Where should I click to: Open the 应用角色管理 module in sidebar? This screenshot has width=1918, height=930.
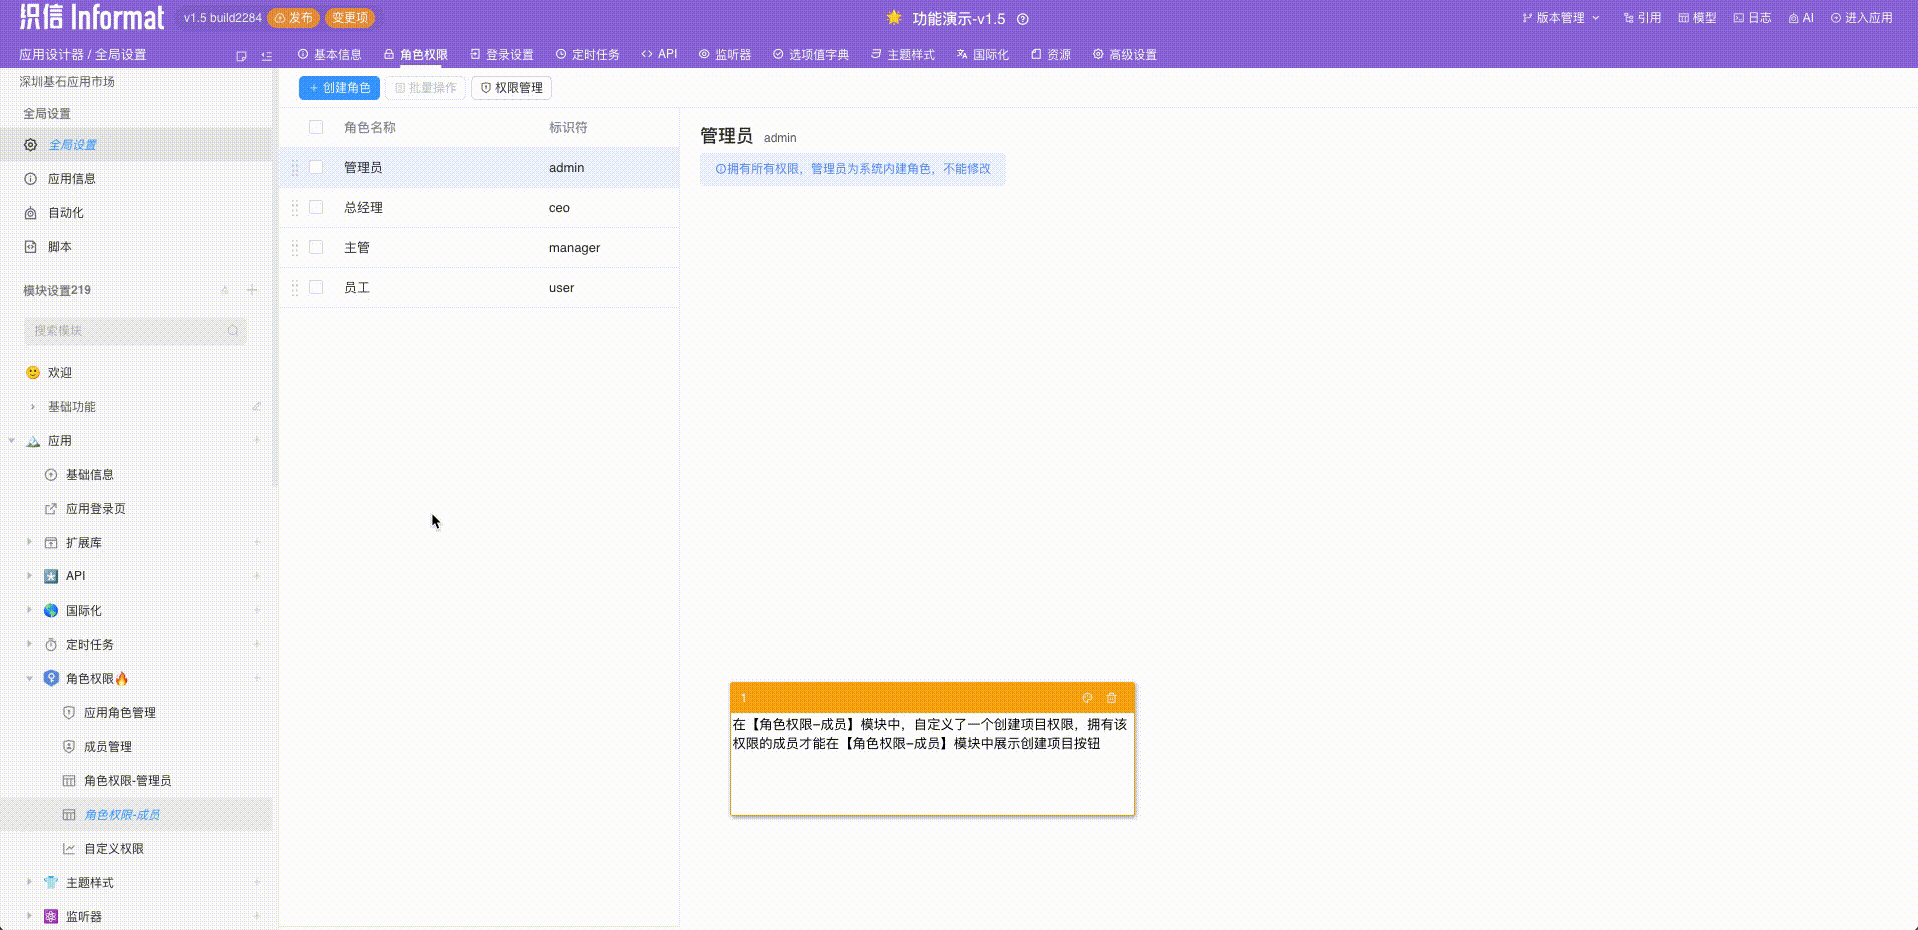click(120, 712)
